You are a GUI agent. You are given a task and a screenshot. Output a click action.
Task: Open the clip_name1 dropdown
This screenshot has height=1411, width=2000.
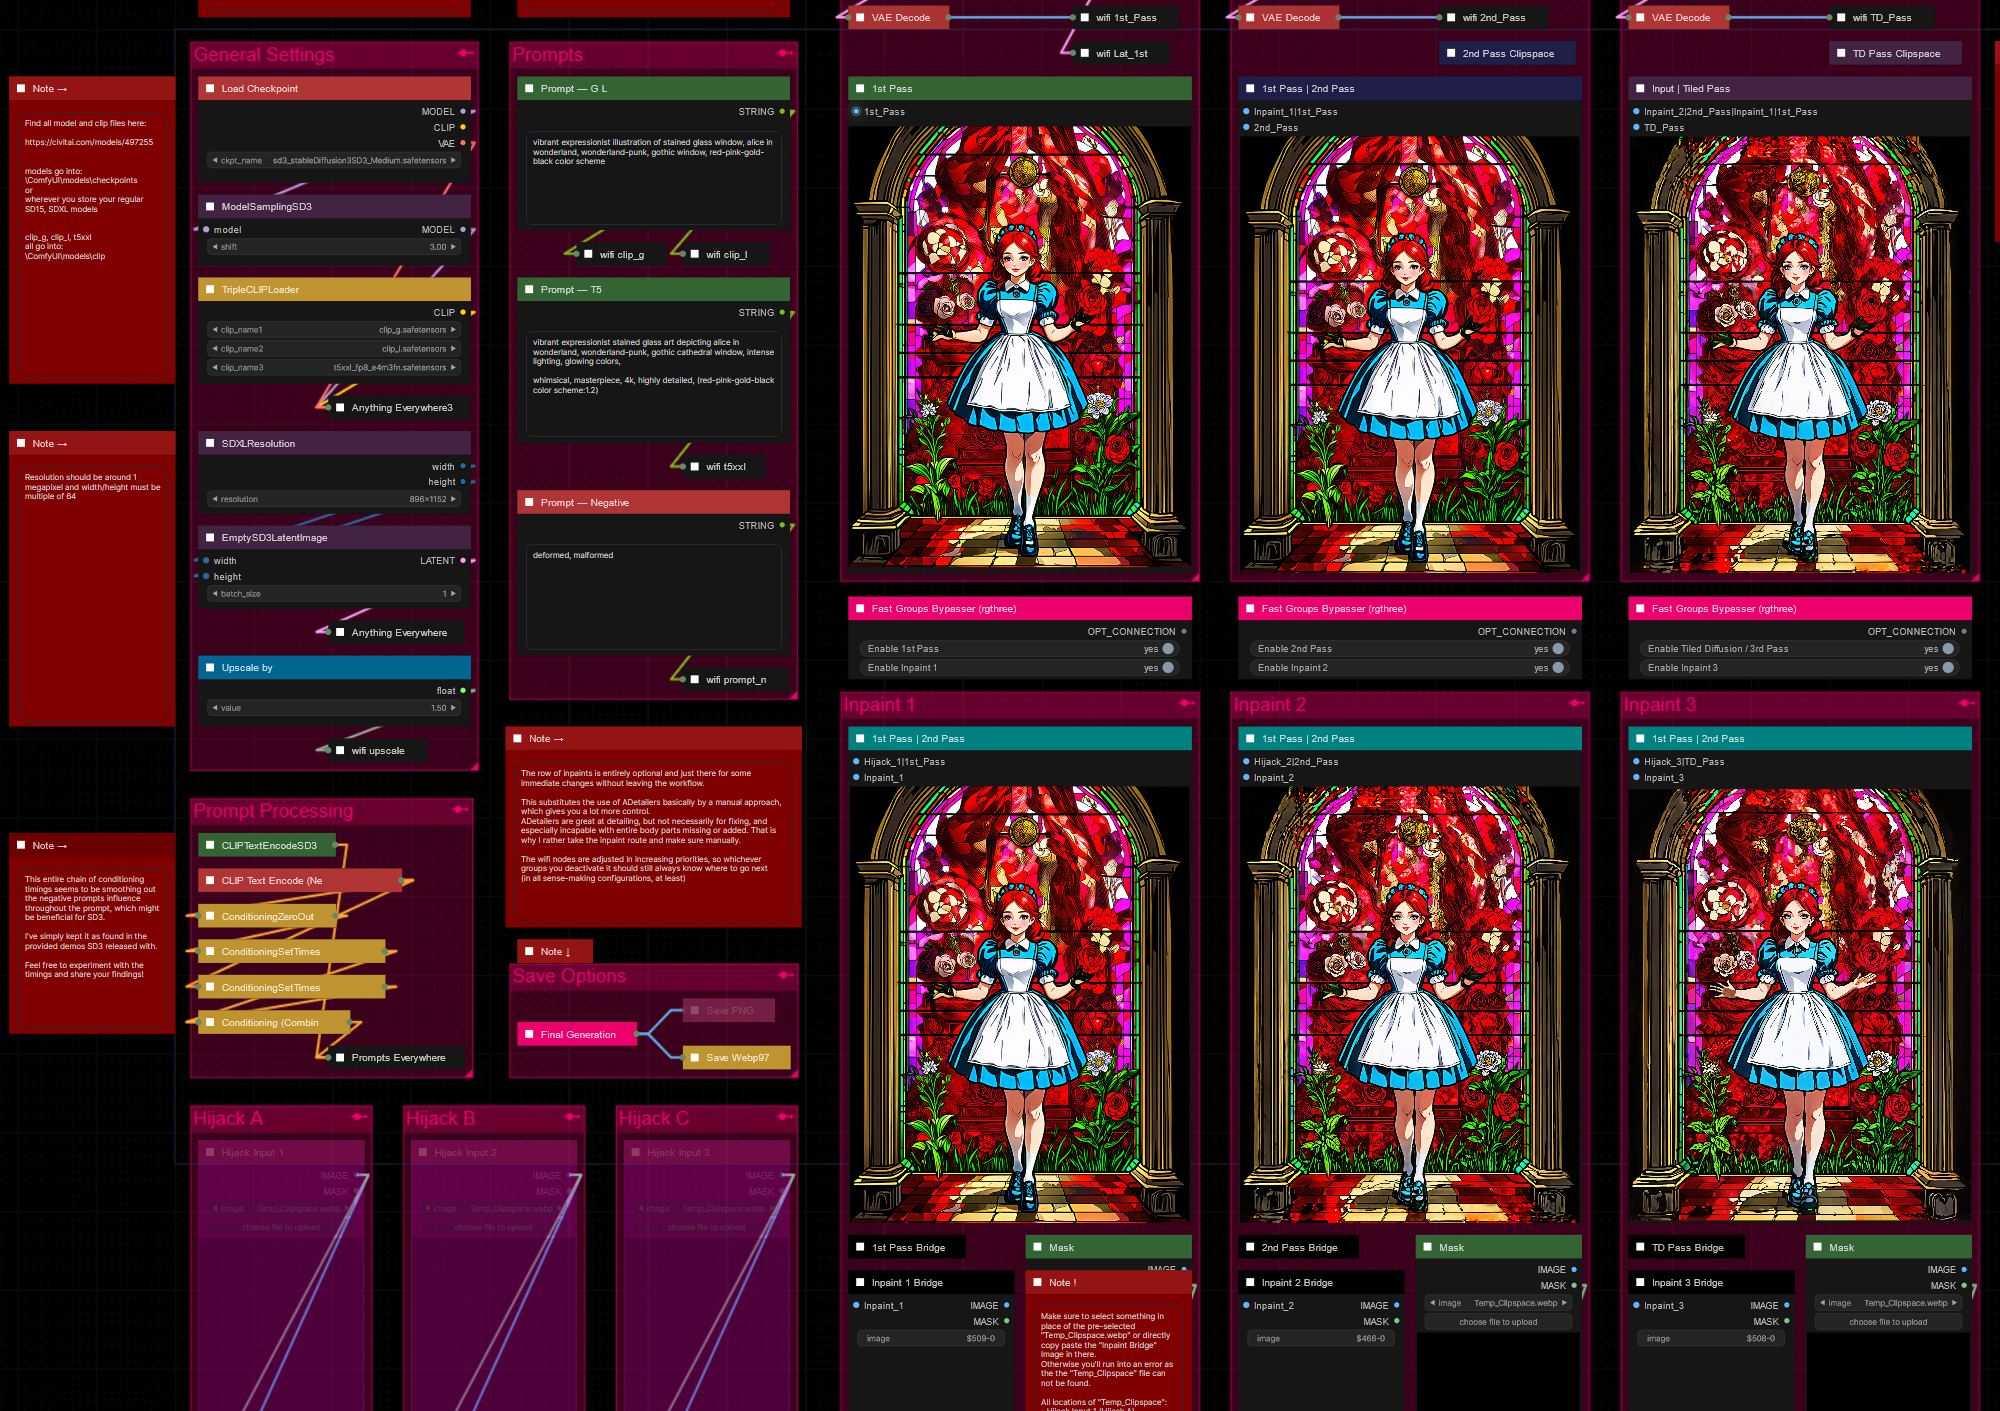(x=334, y=330)
